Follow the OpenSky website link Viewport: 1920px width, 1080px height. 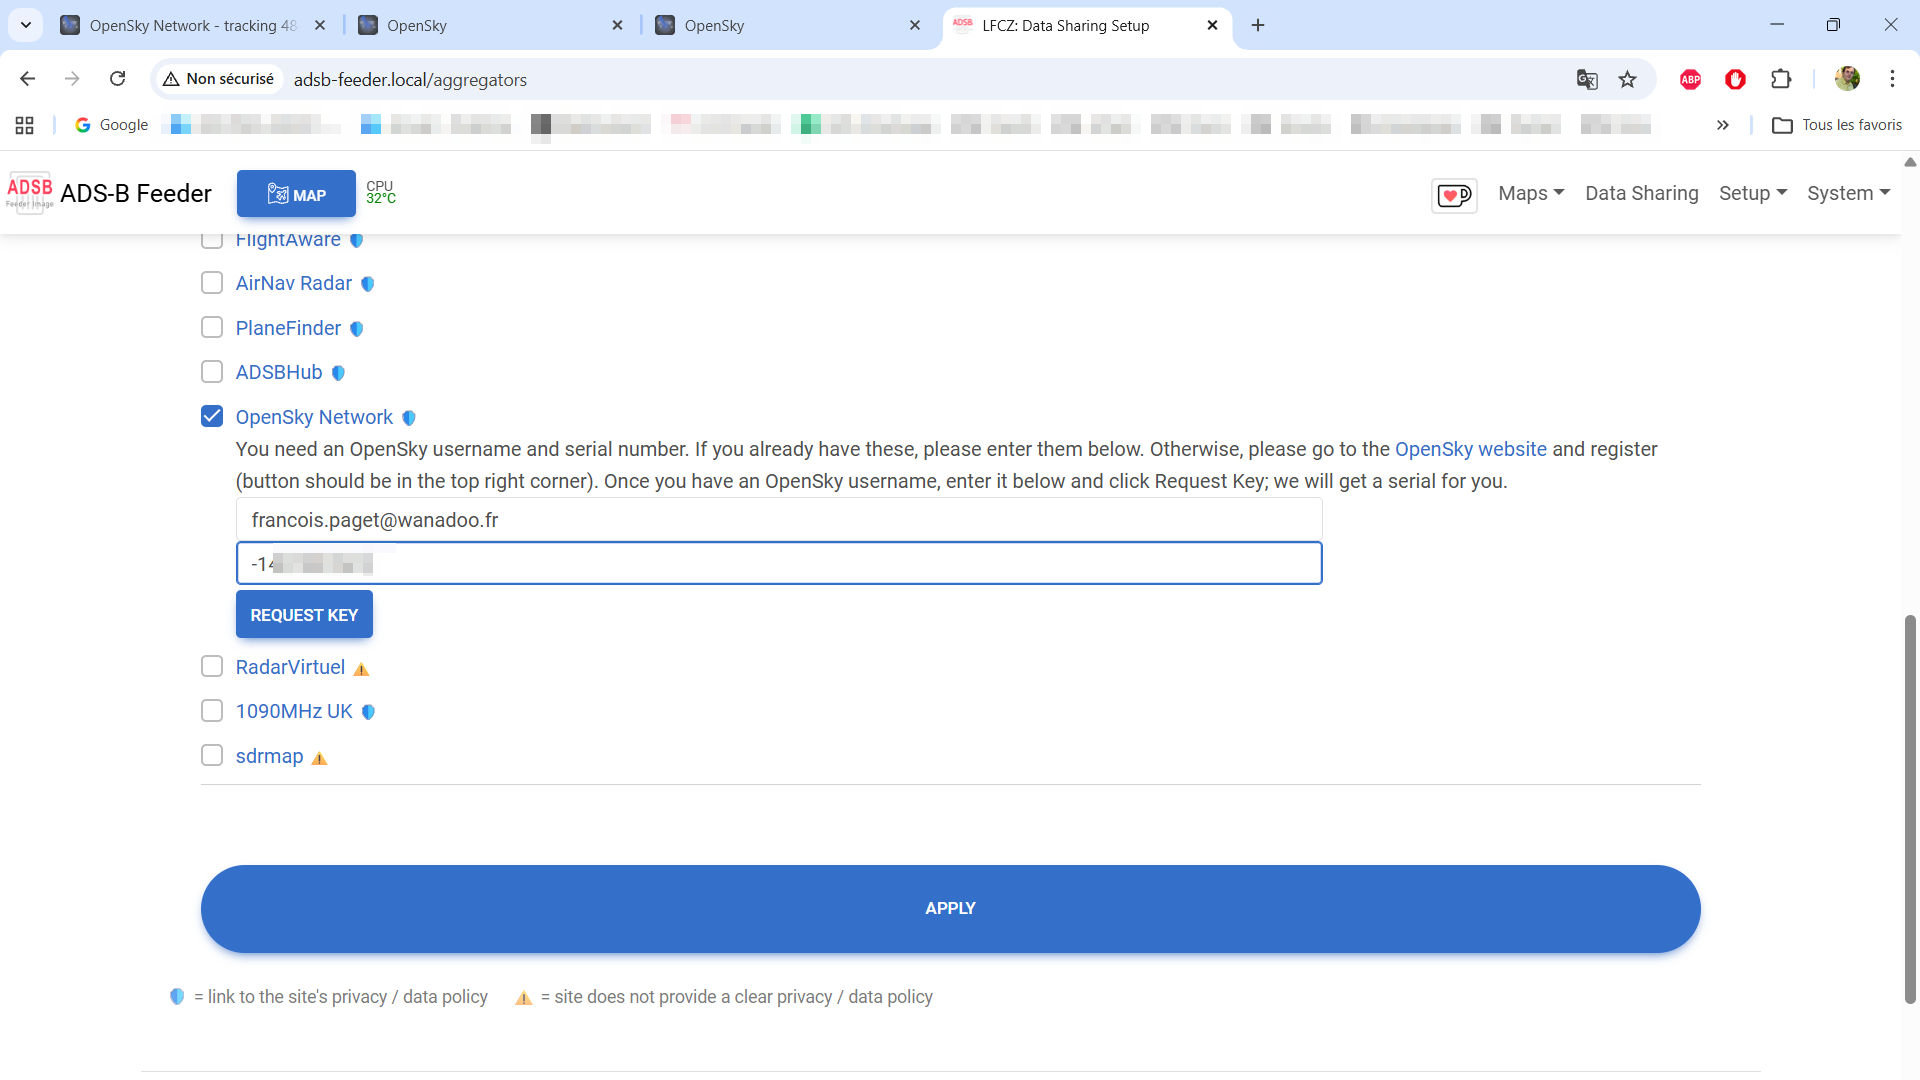1471,450
